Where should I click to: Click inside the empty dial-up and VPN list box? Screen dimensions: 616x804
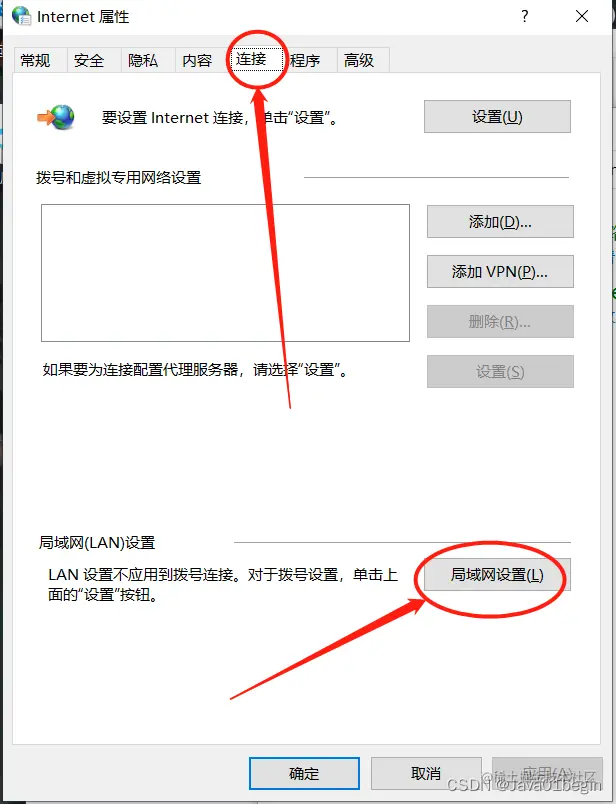tap(225, 273)
